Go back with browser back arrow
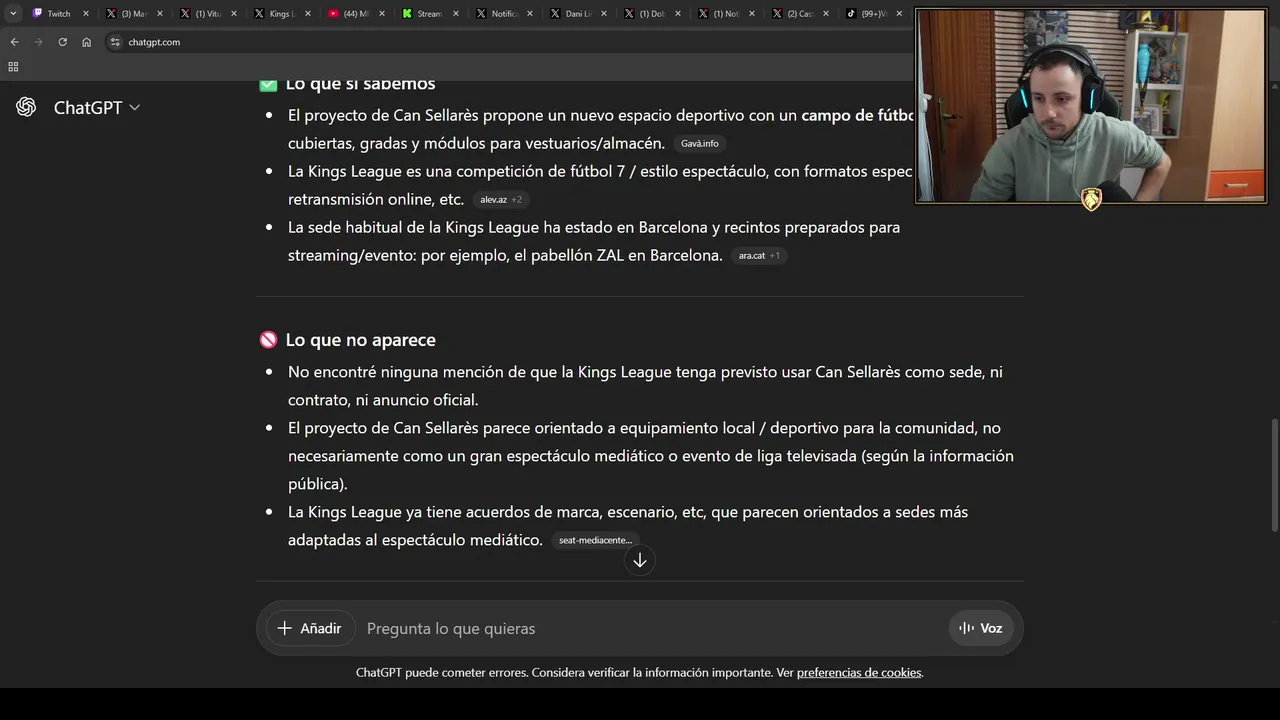This screenshot has height=720, width=1280. click(14, 42)
